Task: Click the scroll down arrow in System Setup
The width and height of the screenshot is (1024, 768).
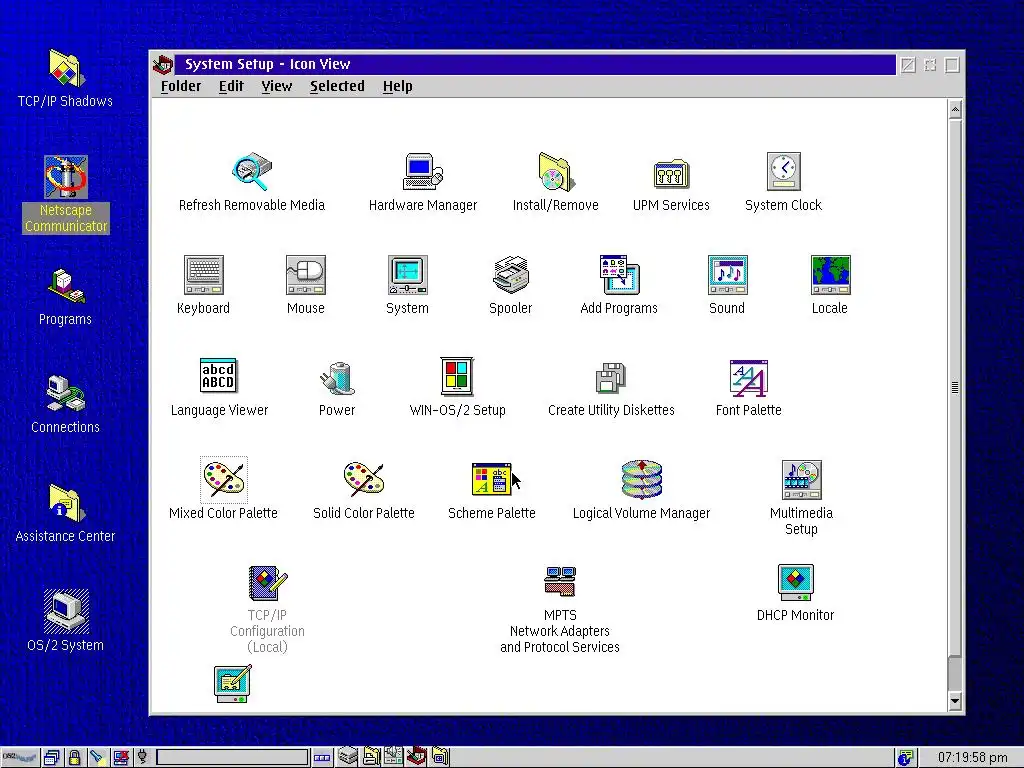Action: pyautogui.click(x=955, y=701)
